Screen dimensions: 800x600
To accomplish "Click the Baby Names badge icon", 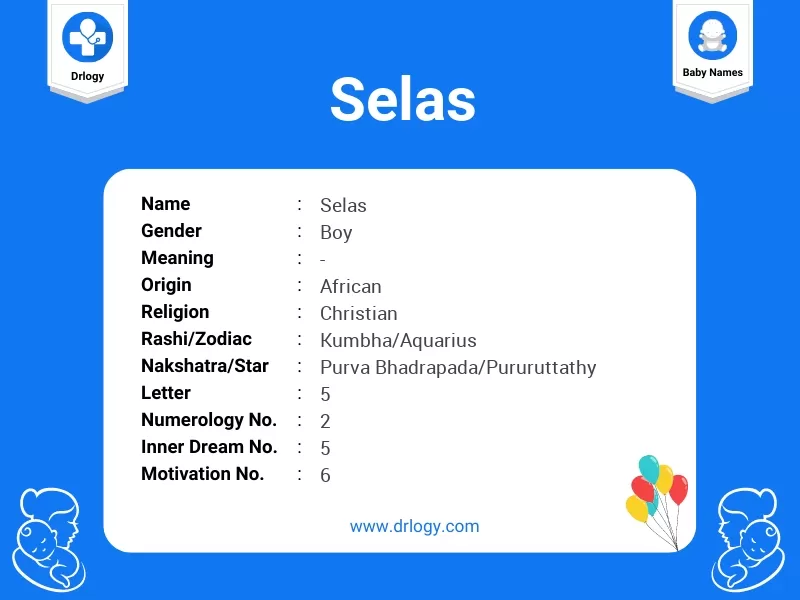I will pos(712,35).
